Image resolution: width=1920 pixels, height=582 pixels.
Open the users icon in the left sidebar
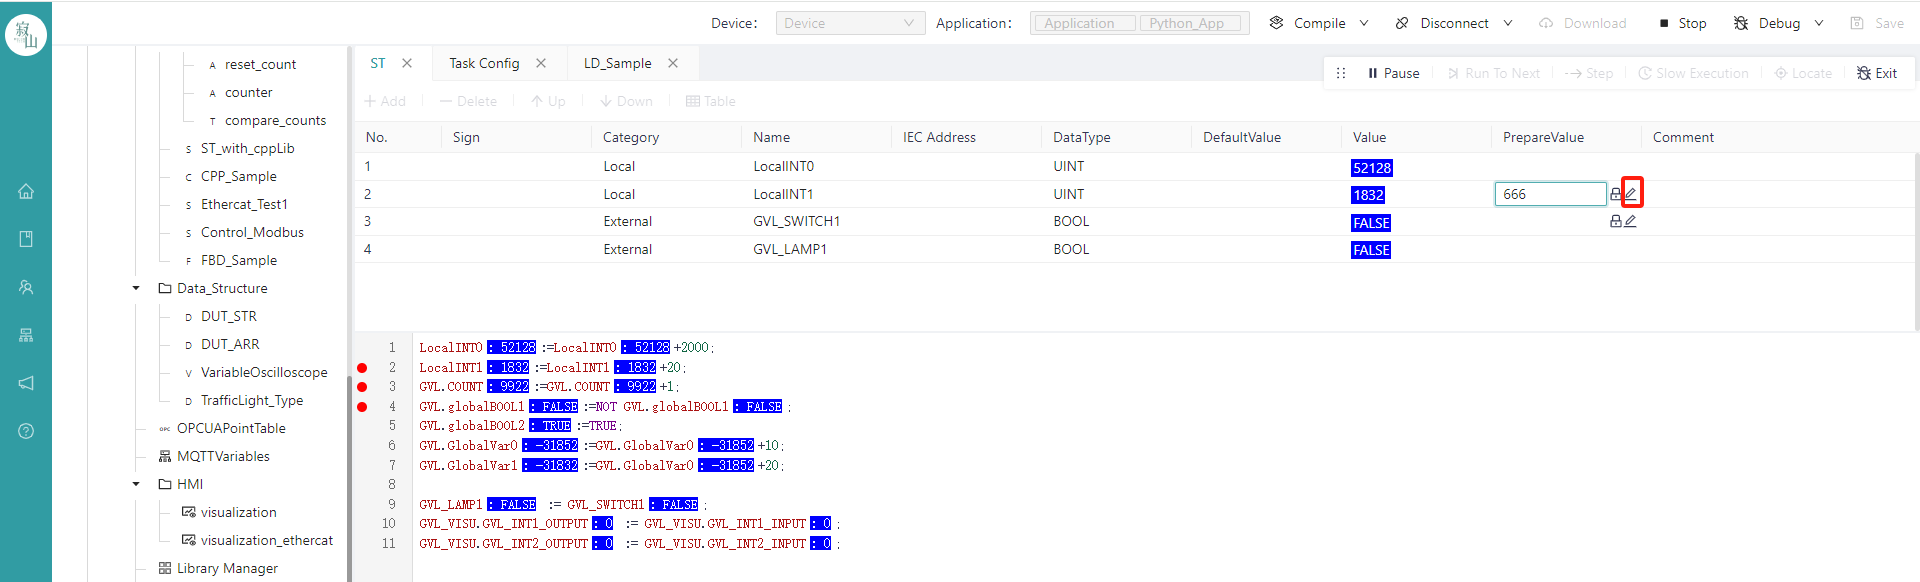tap(26, 287)
